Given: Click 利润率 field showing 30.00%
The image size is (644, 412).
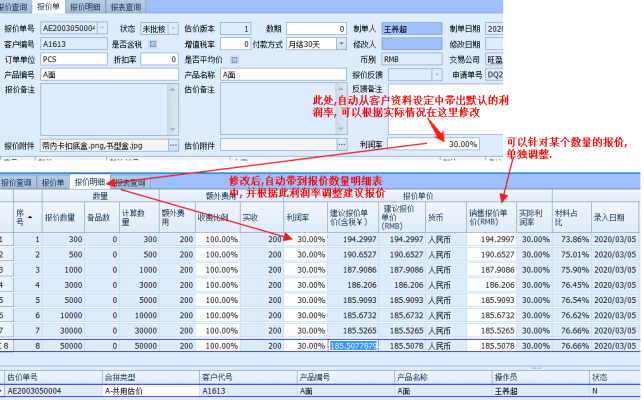Looking at the screenshot, I should 433,144.
